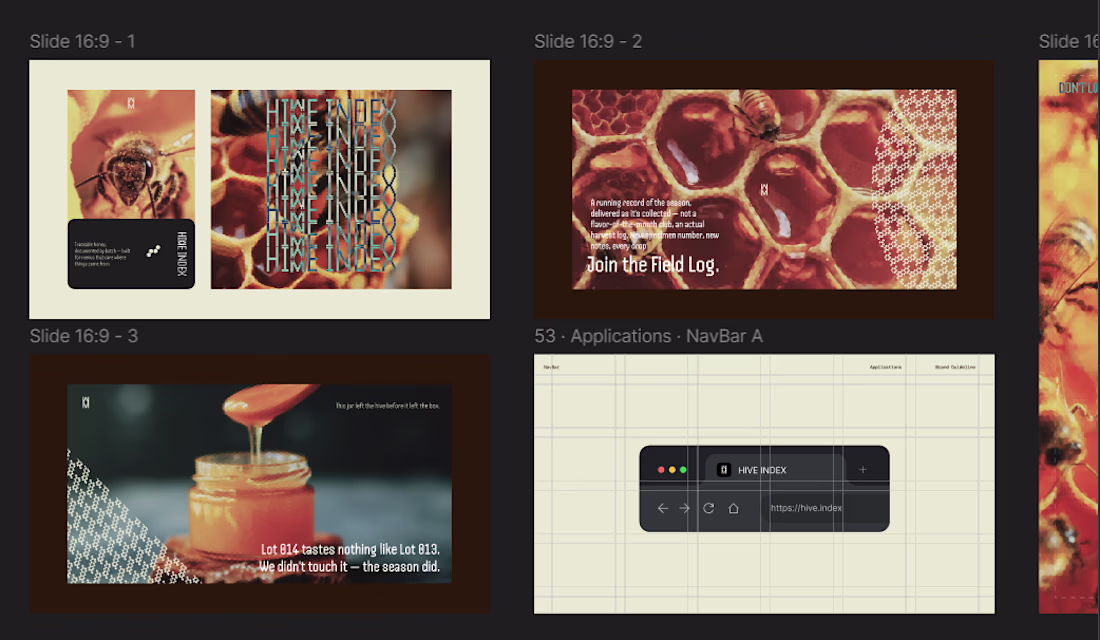
Task: Select the logo mark on the bee photo
Action: pyautogui.click(x=130, y=103)
